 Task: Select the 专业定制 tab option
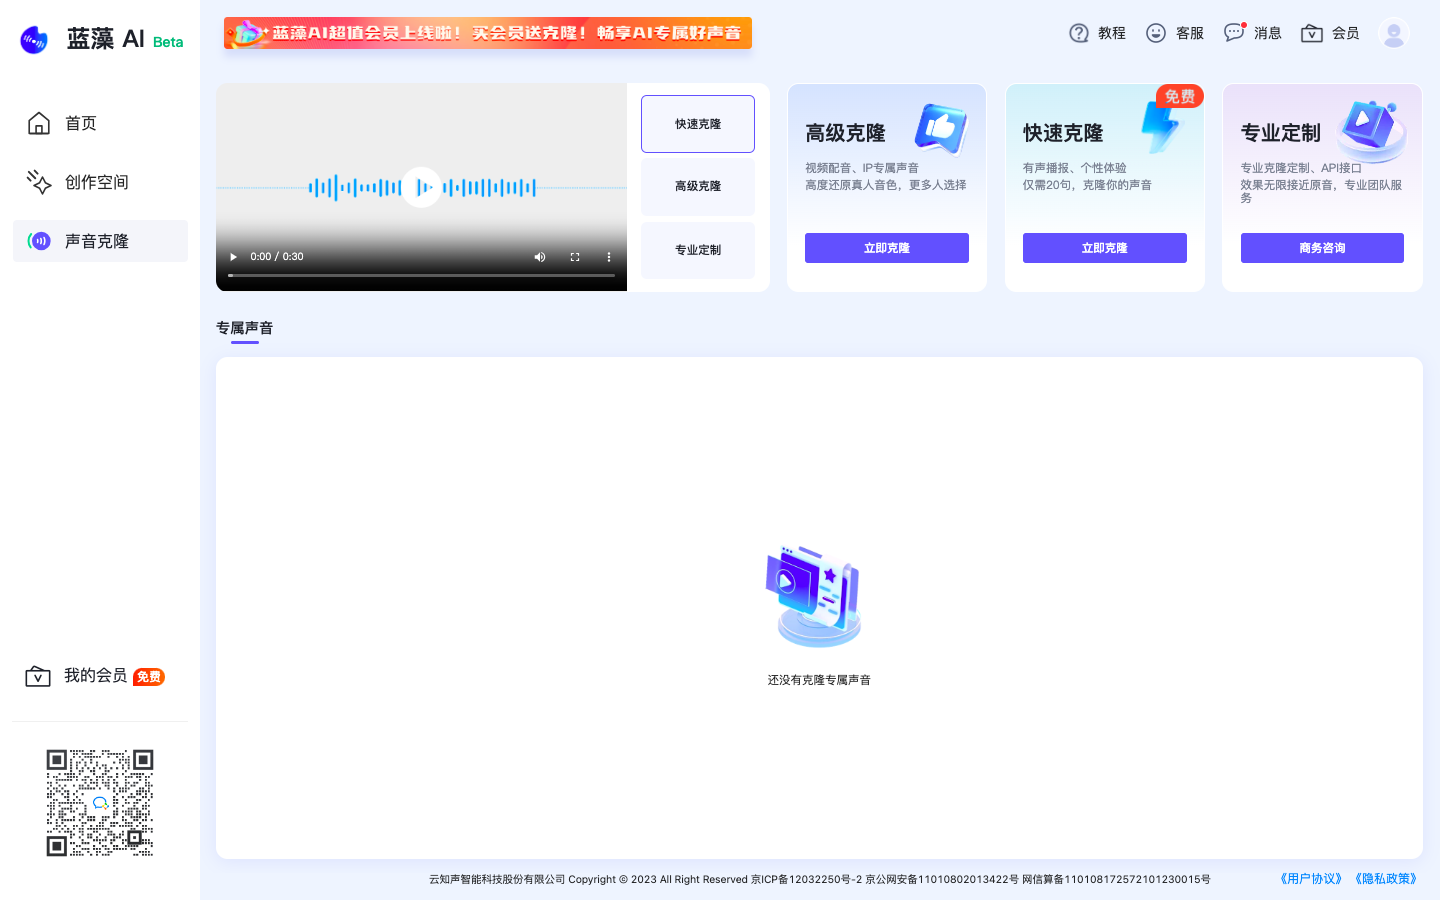point(697,250)
